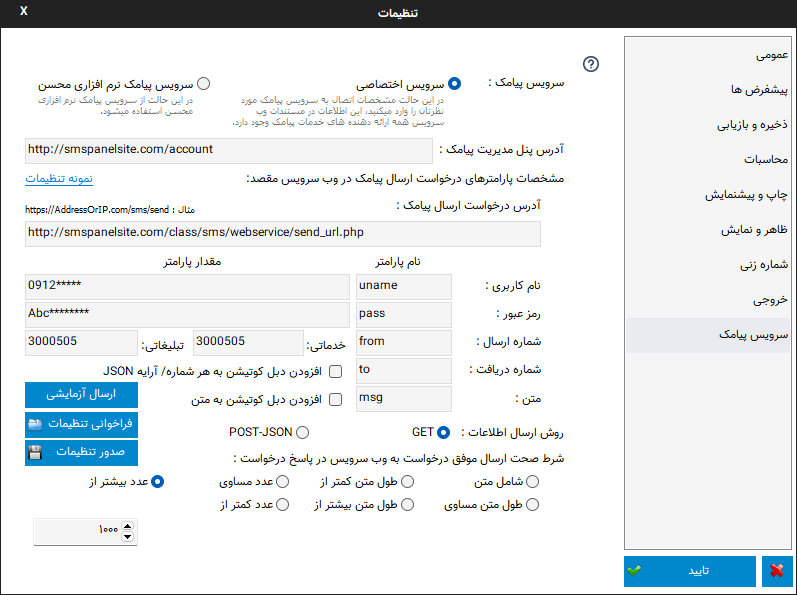Select عدد بیشتر از condition
This screenshot has height=595, width=797.
pos(158,481)
